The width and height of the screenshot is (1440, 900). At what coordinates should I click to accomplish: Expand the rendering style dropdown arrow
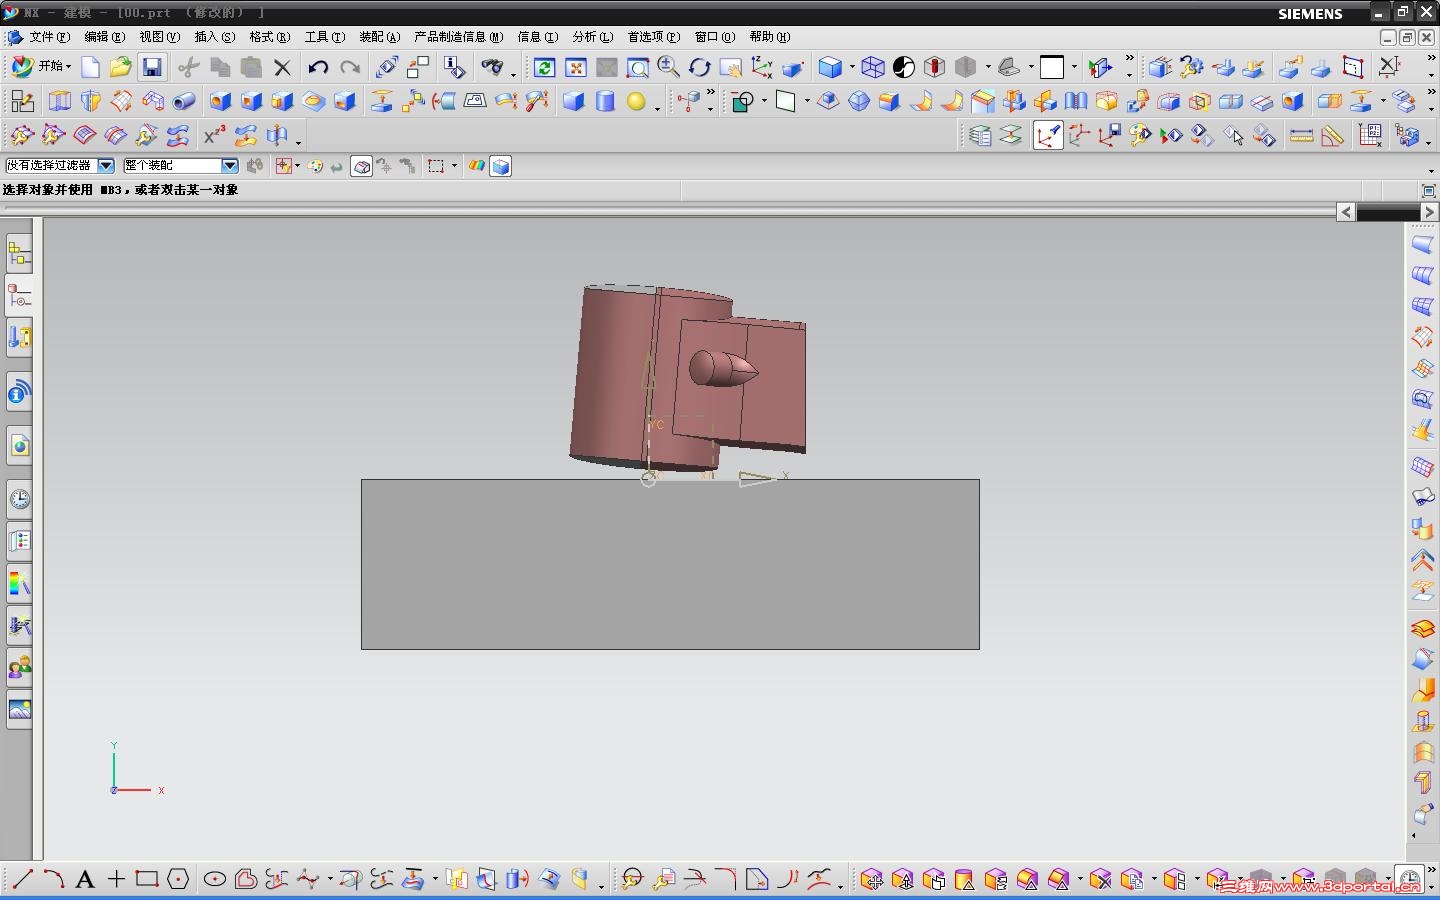852,67
